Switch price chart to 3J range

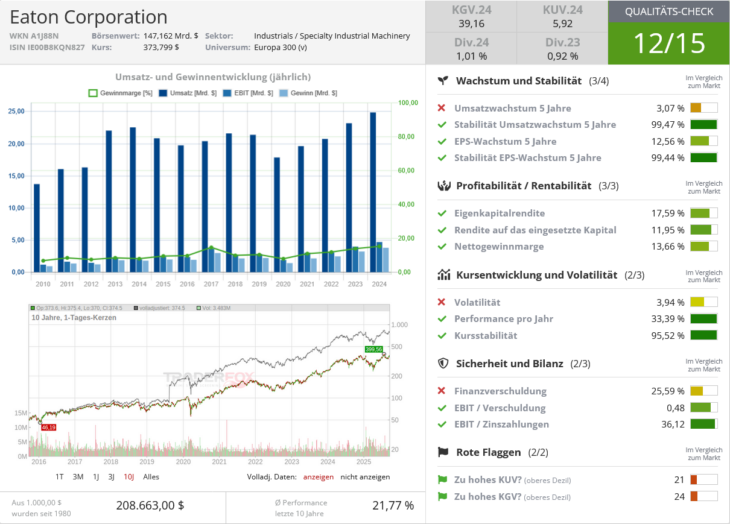(111, 477)
